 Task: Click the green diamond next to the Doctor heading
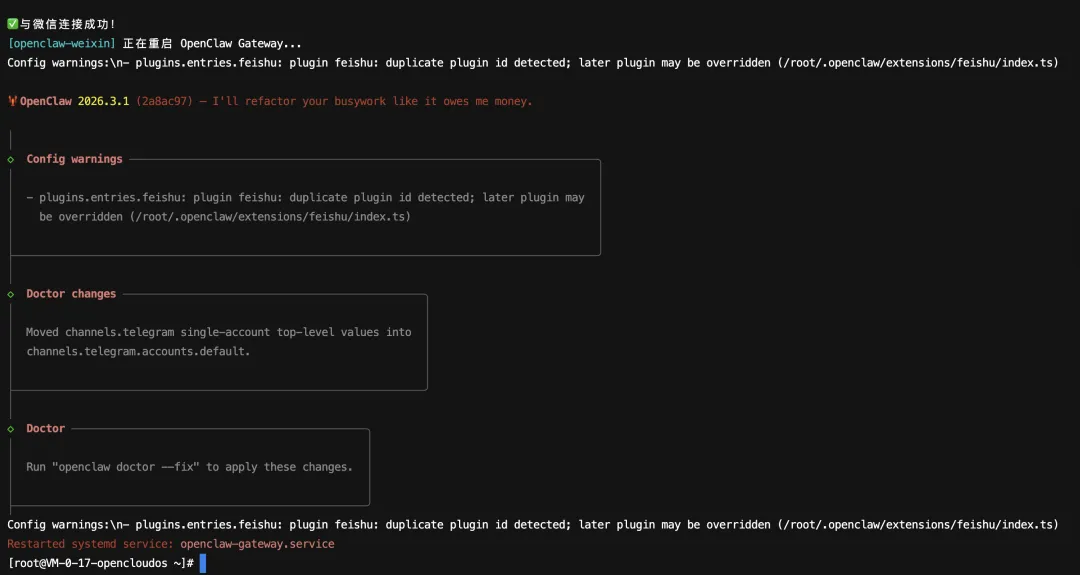10,428
